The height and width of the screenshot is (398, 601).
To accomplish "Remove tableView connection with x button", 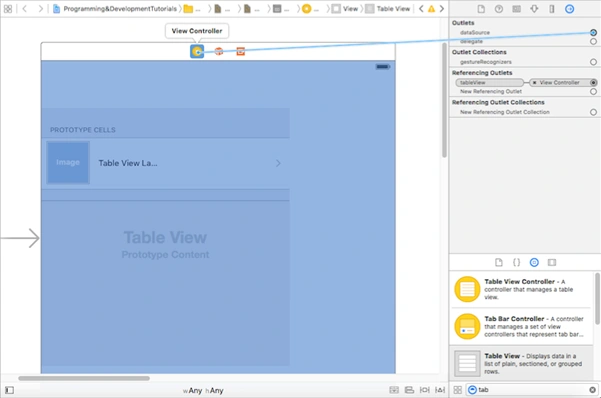I will tap(534, 82).
